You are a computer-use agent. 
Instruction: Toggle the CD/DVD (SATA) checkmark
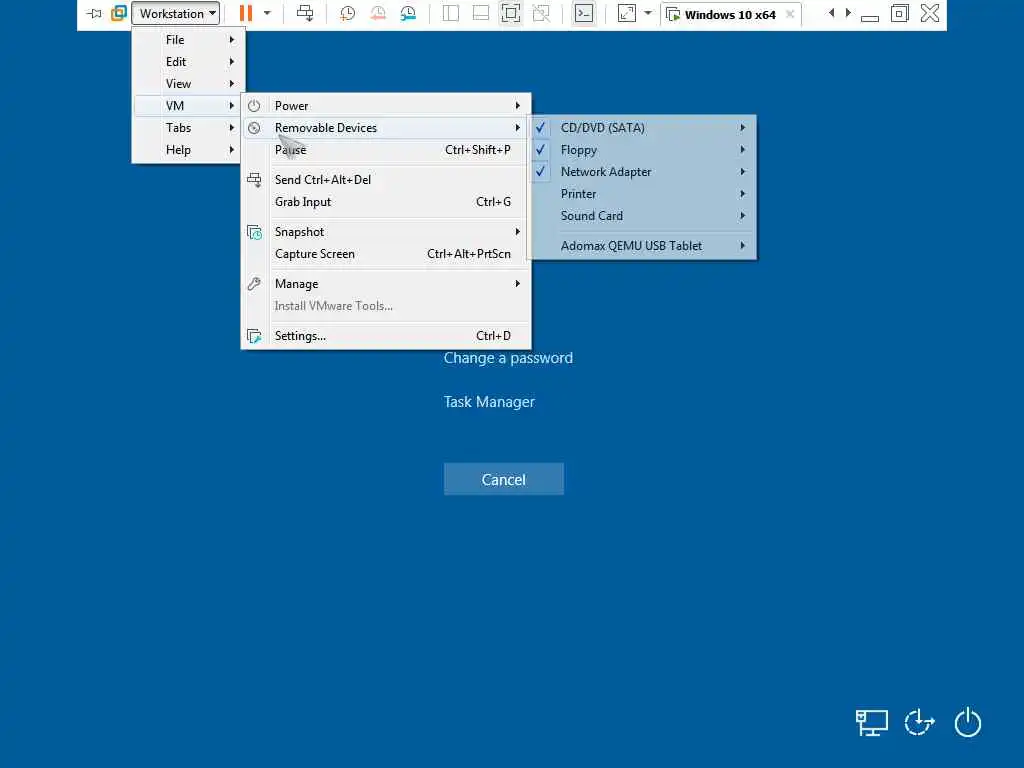pyautogui.click(x=541, y=128)
